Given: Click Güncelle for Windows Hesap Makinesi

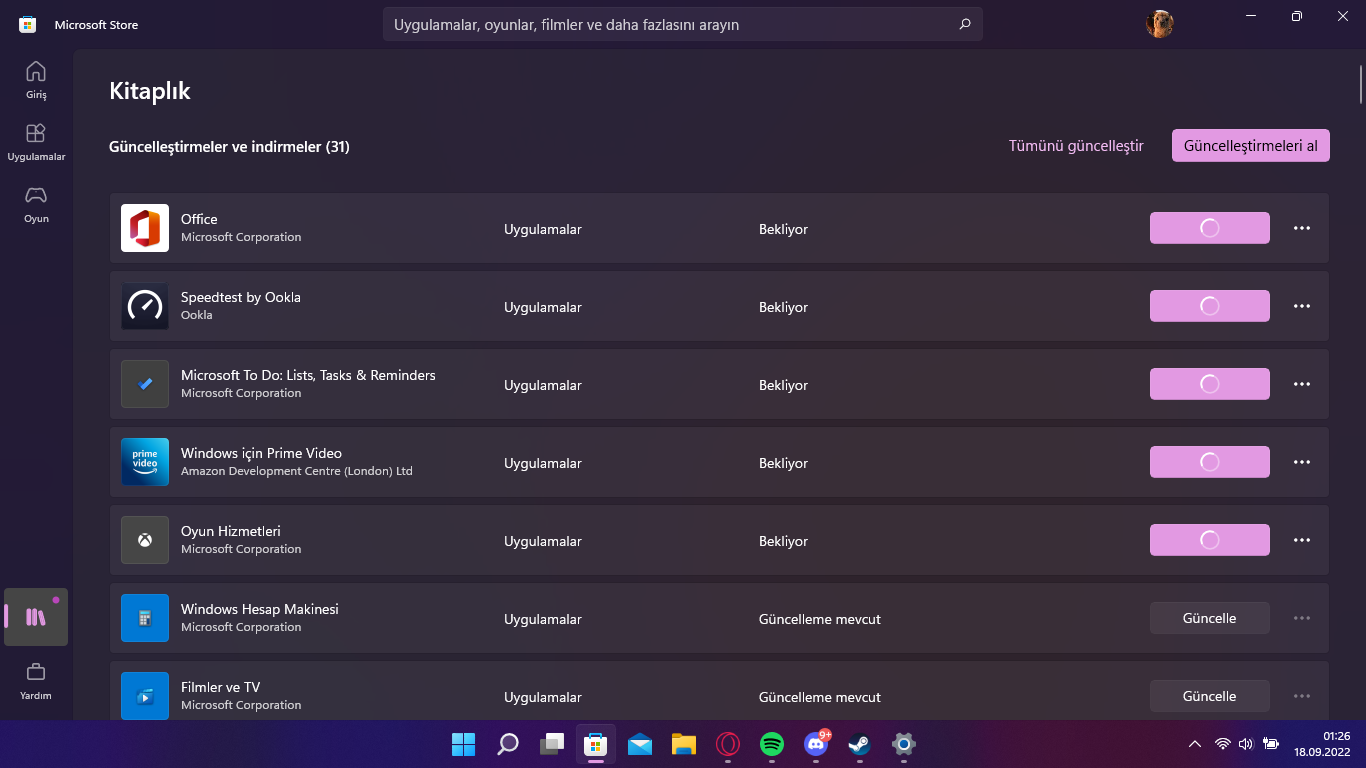Looking at the screenshot, I should tap(1210, 618).
